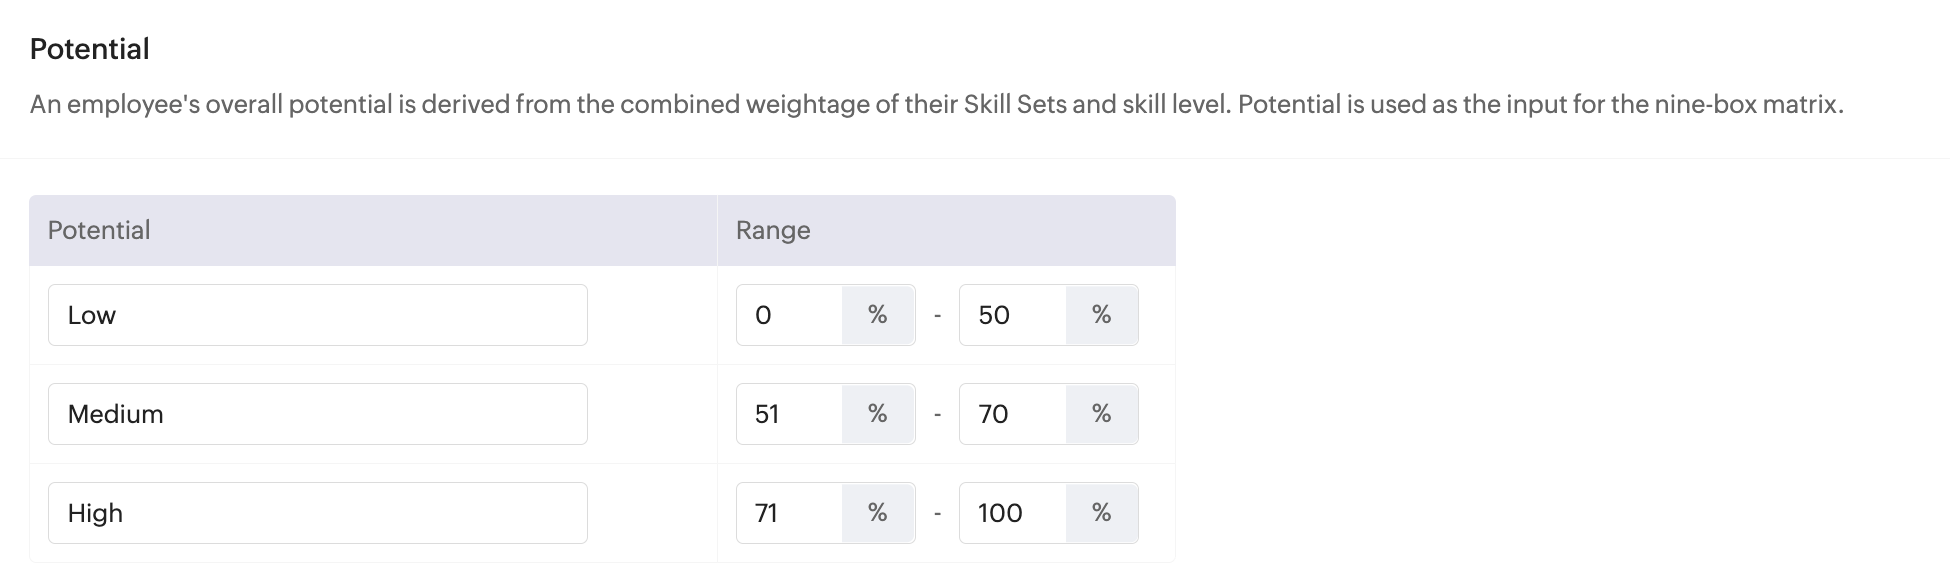Click the Low potential name field
The image size is (1950, 586).
pos(317,315)
